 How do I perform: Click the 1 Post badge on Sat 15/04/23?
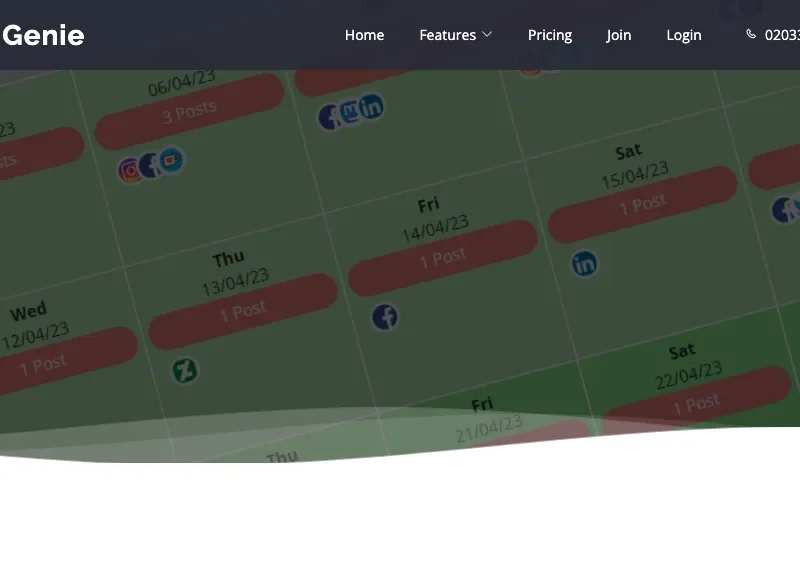(x=642, y=204)
